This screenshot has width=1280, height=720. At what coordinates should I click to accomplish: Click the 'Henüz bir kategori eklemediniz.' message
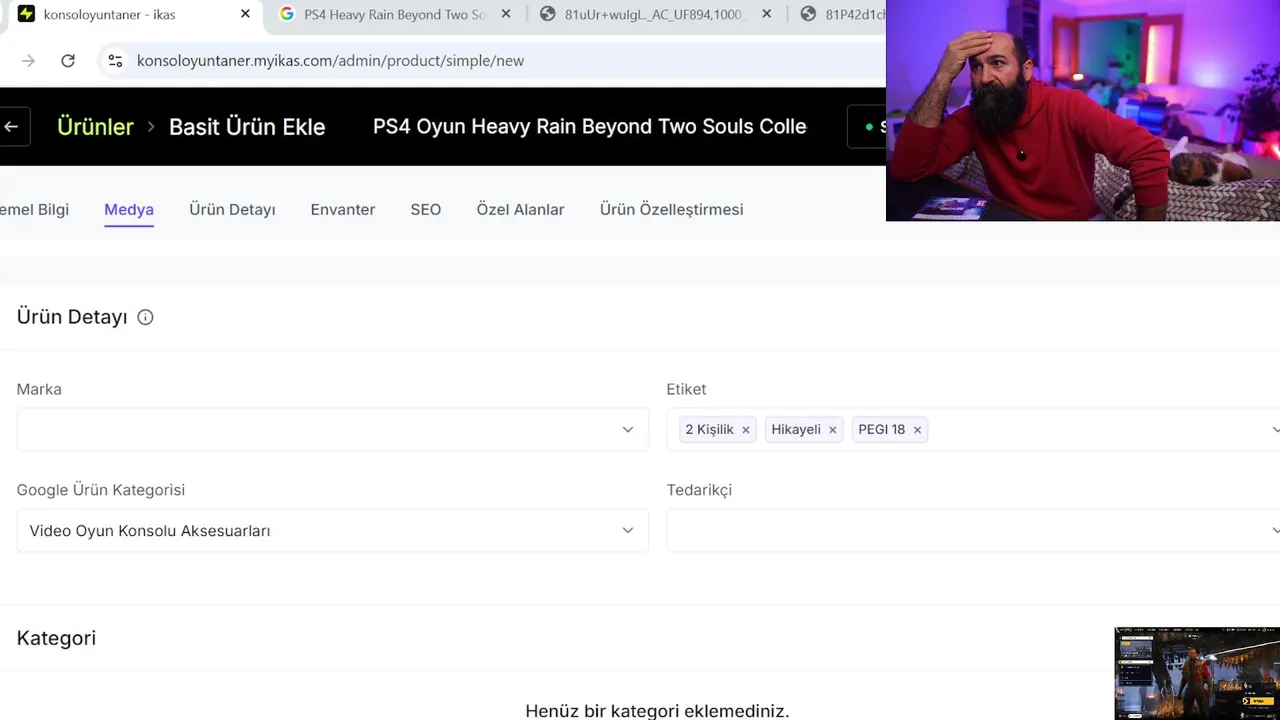pyautogui.click(x=657, y=711)
